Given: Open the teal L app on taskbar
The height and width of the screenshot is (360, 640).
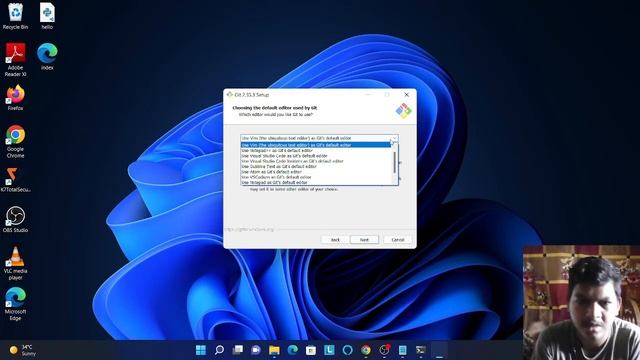Looking at the screenshot, I should (x=329, y=350).
